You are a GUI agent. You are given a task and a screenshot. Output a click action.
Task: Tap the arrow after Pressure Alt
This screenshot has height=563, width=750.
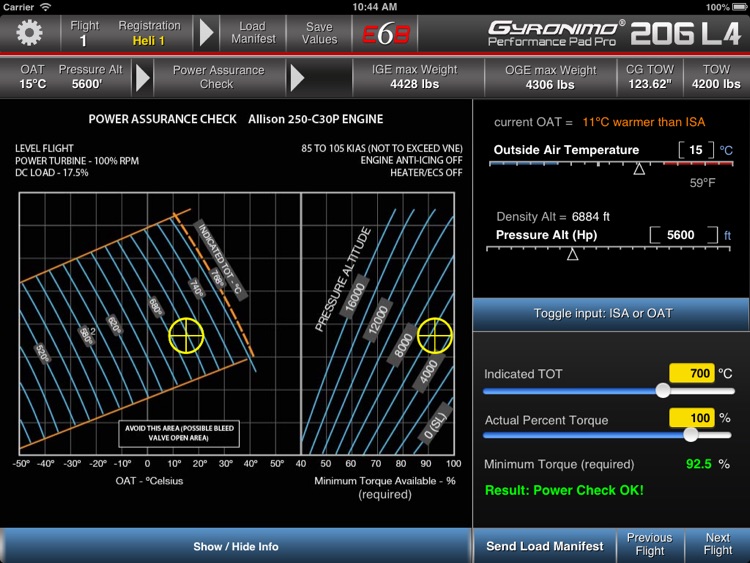tap(143, 77)
